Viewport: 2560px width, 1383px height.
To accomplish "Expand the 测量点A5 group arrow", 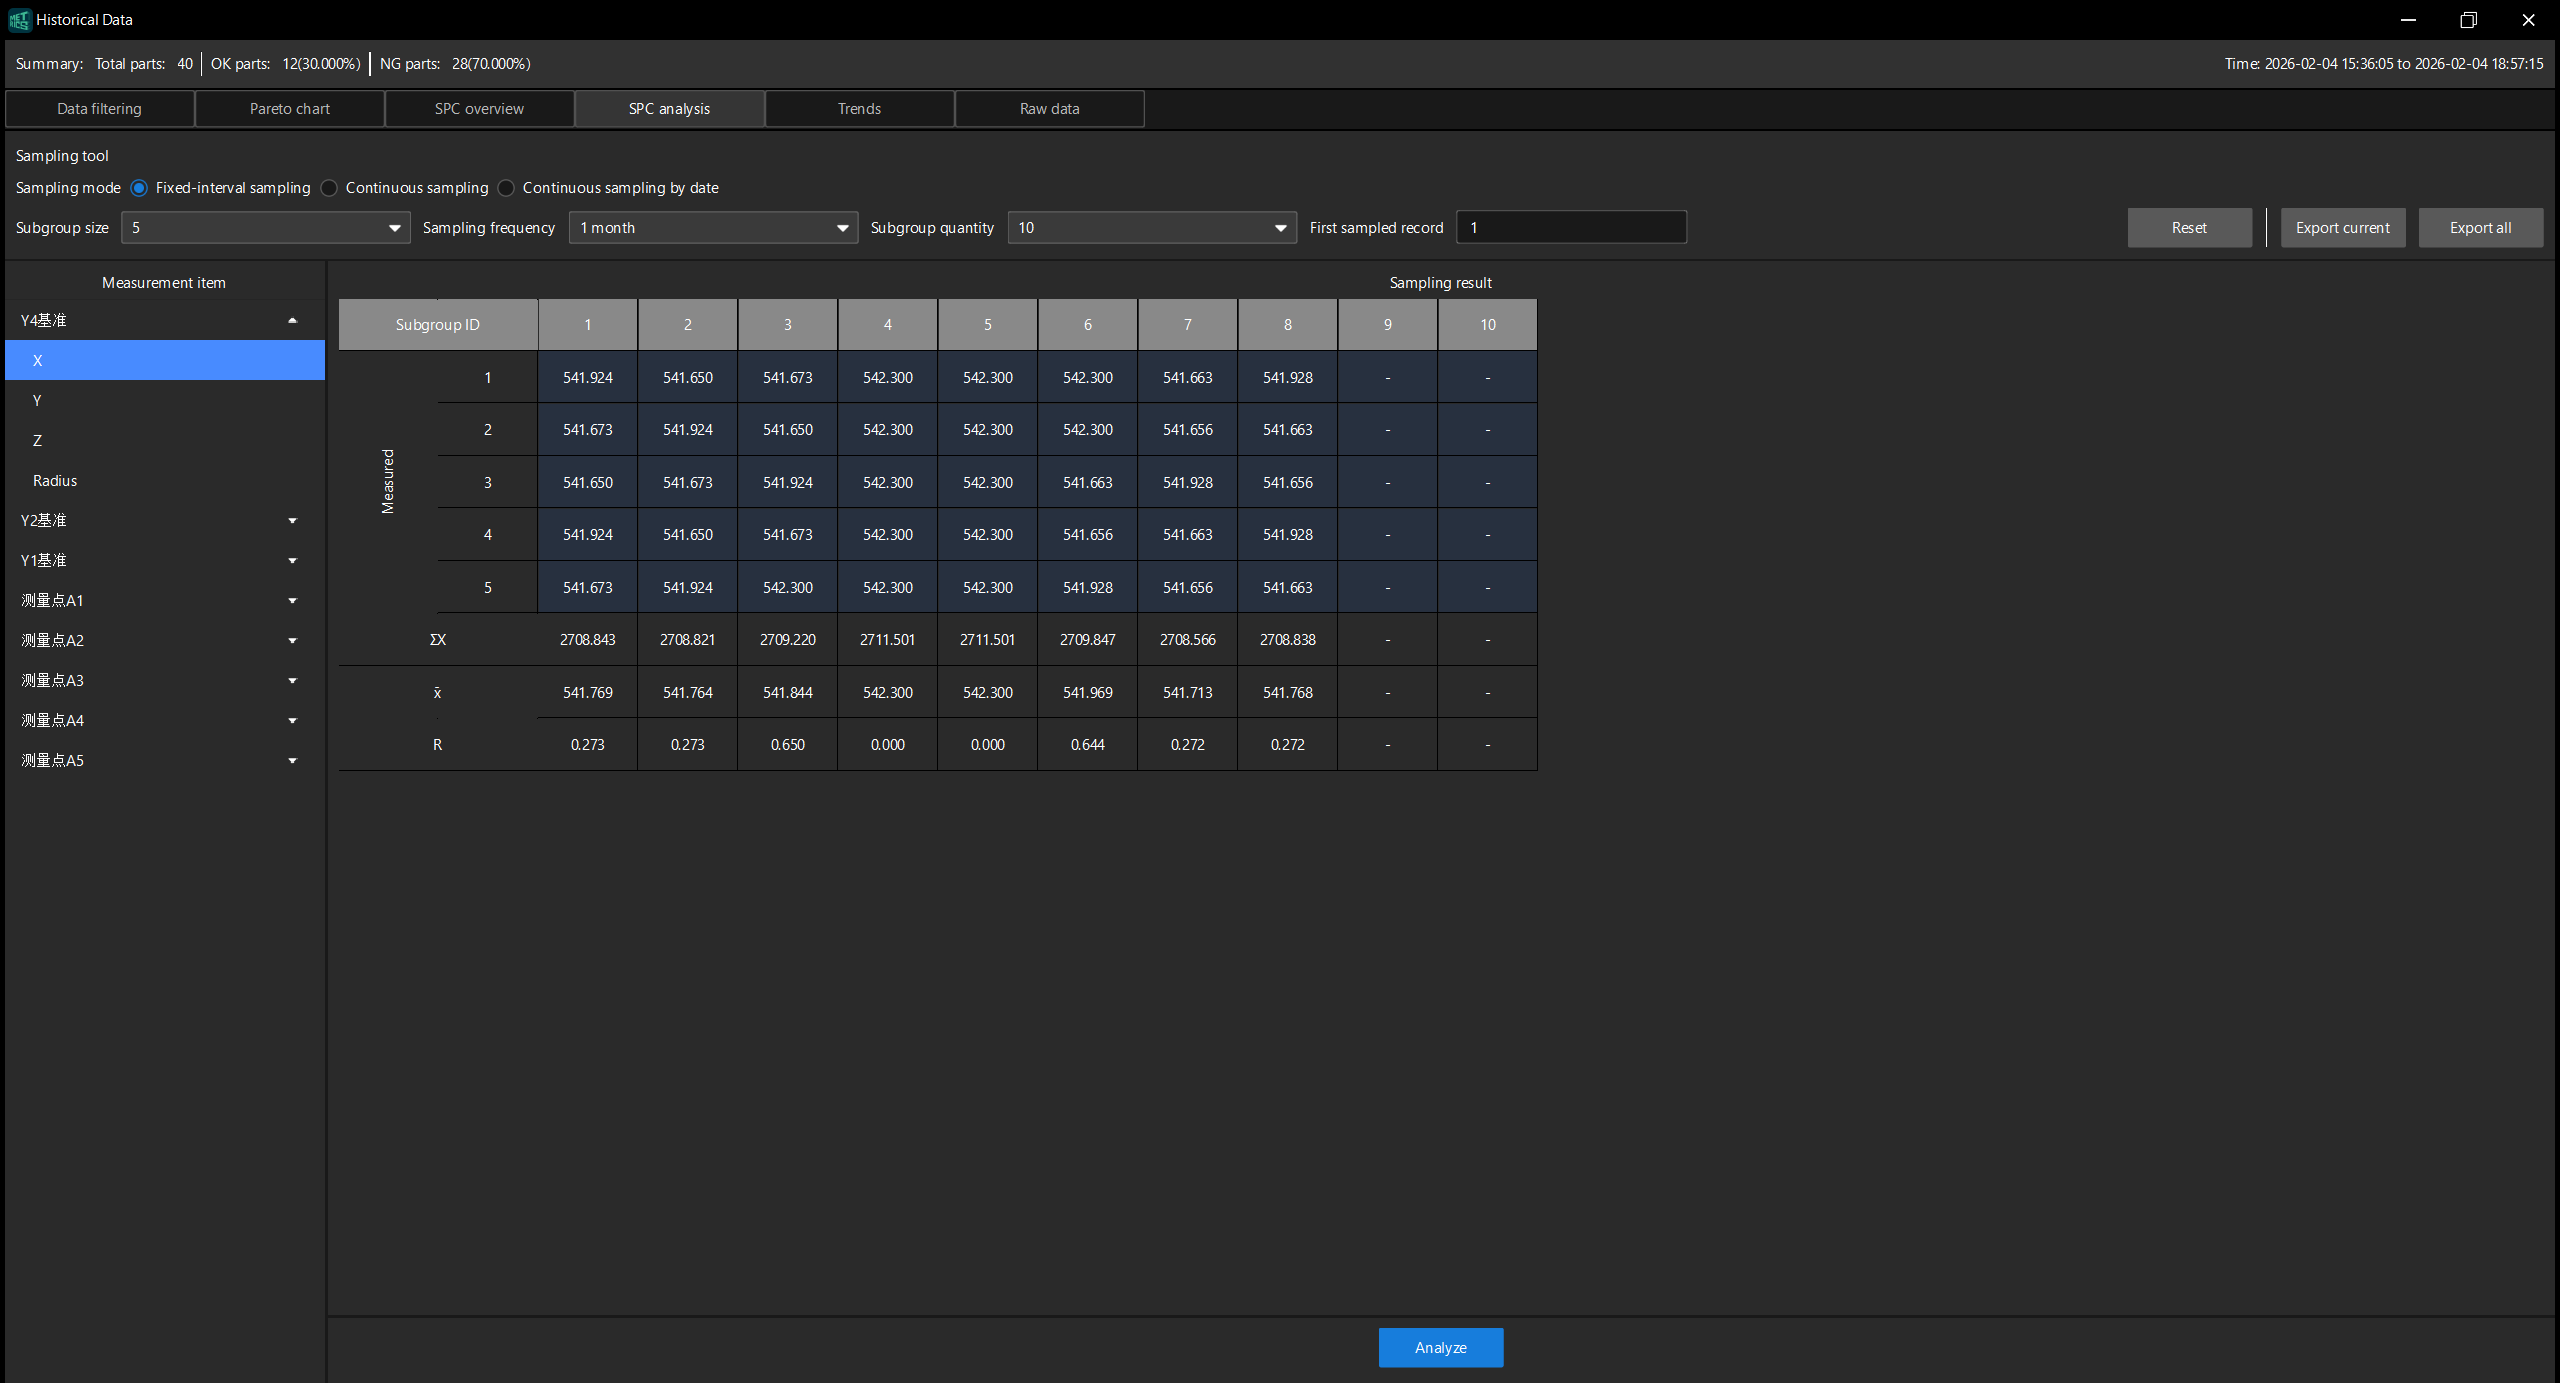I will (292, 760).
